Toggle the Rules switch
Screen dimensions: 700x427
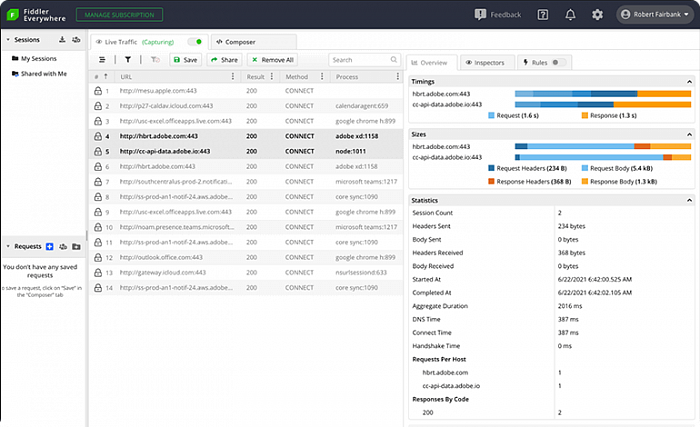pos(558,63)
